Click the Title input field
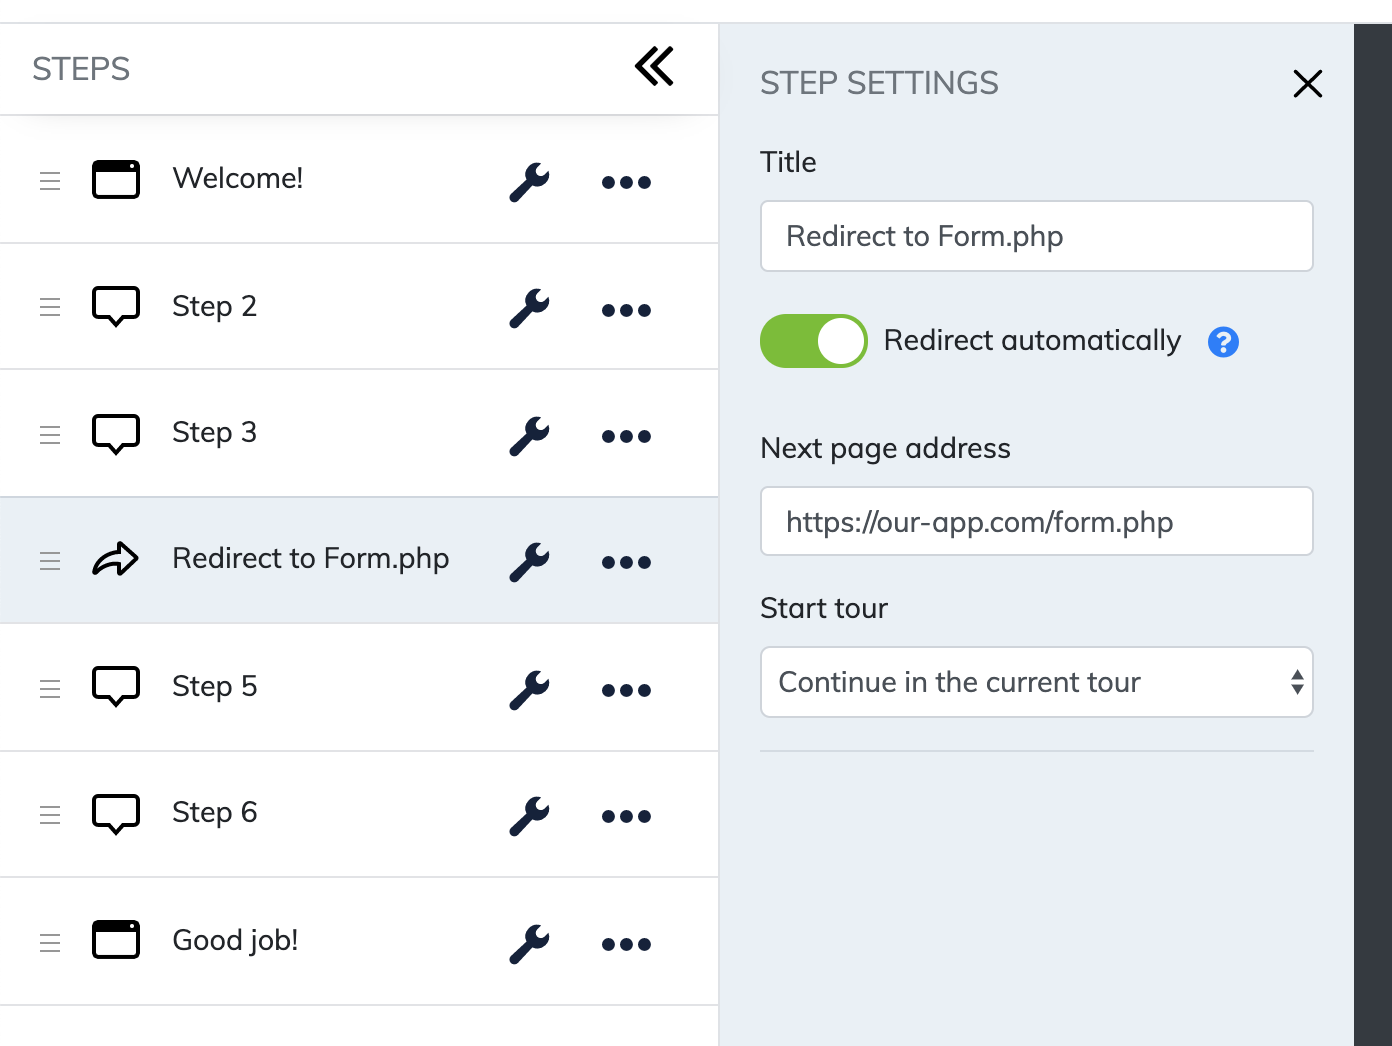 tap(1036, 236)
